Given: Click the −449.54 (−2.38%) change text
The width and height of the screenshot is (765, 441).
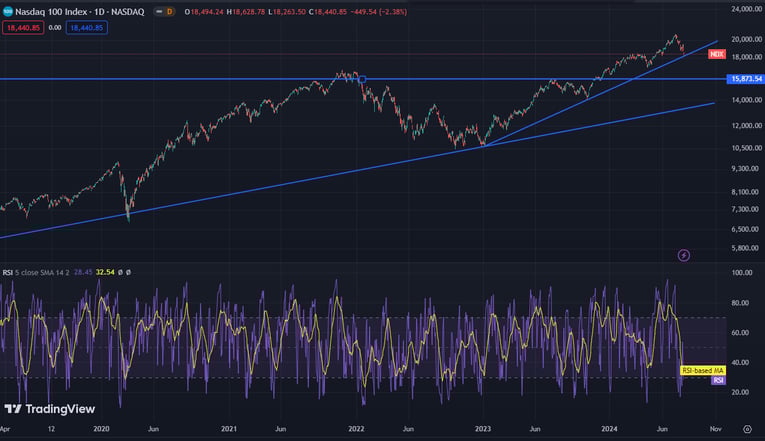Looking at the screenshot, I should click(x=379, y=12).
